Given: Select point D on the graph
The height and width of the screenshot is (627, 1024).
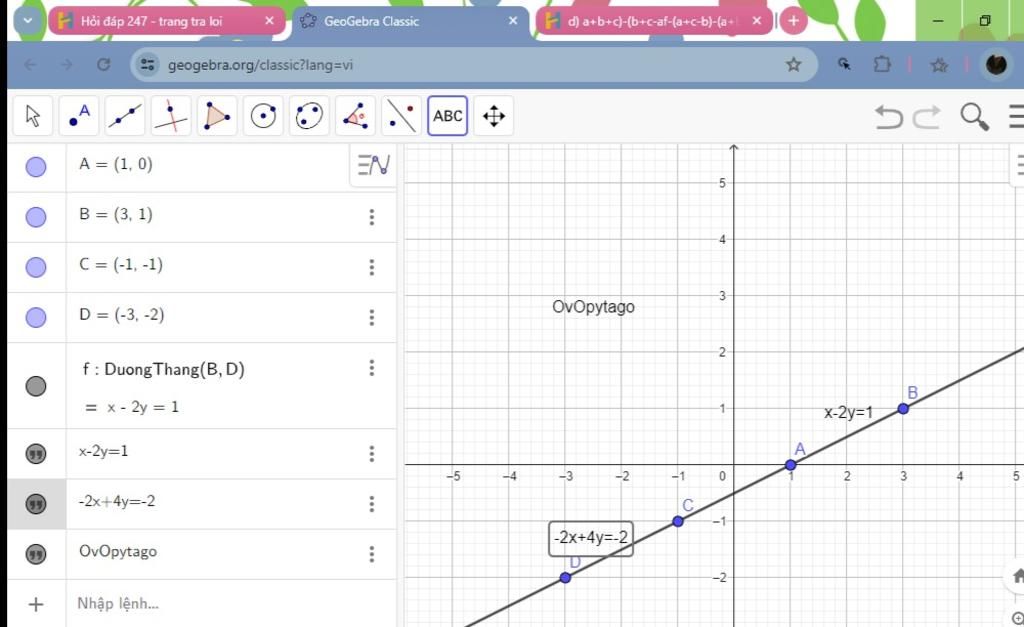Looking at the screenshot, I should 566,577.
